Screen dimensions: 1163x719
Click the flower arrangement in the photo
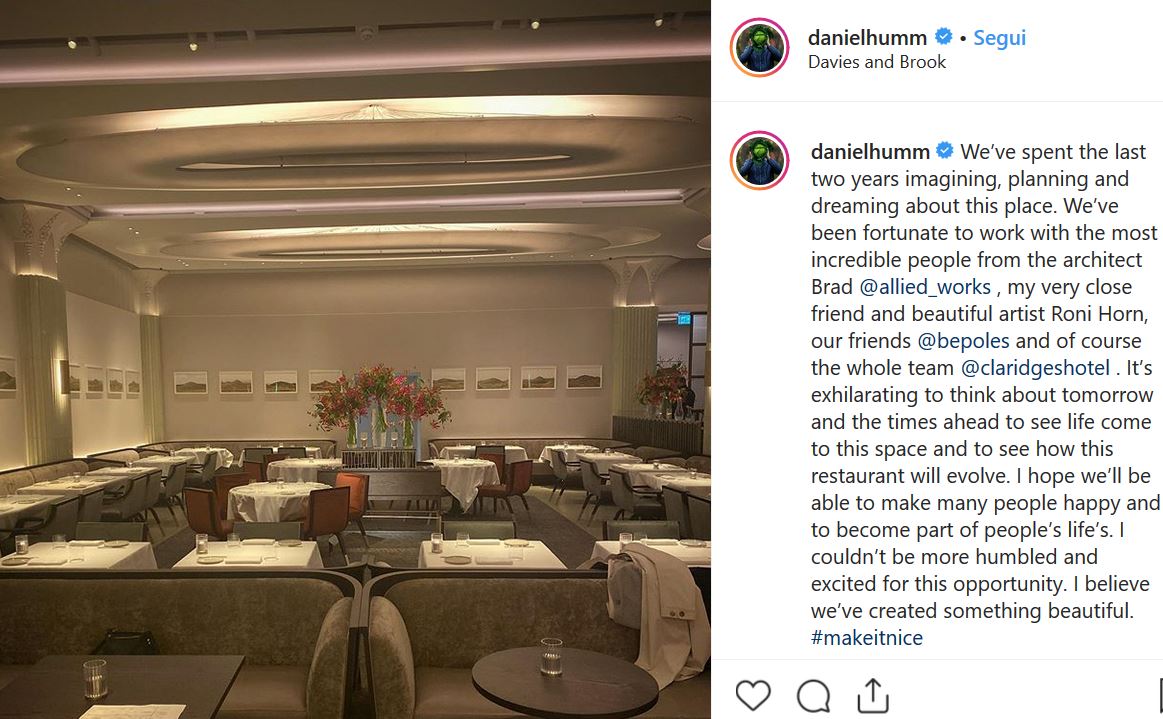click(x=378, y=407)
